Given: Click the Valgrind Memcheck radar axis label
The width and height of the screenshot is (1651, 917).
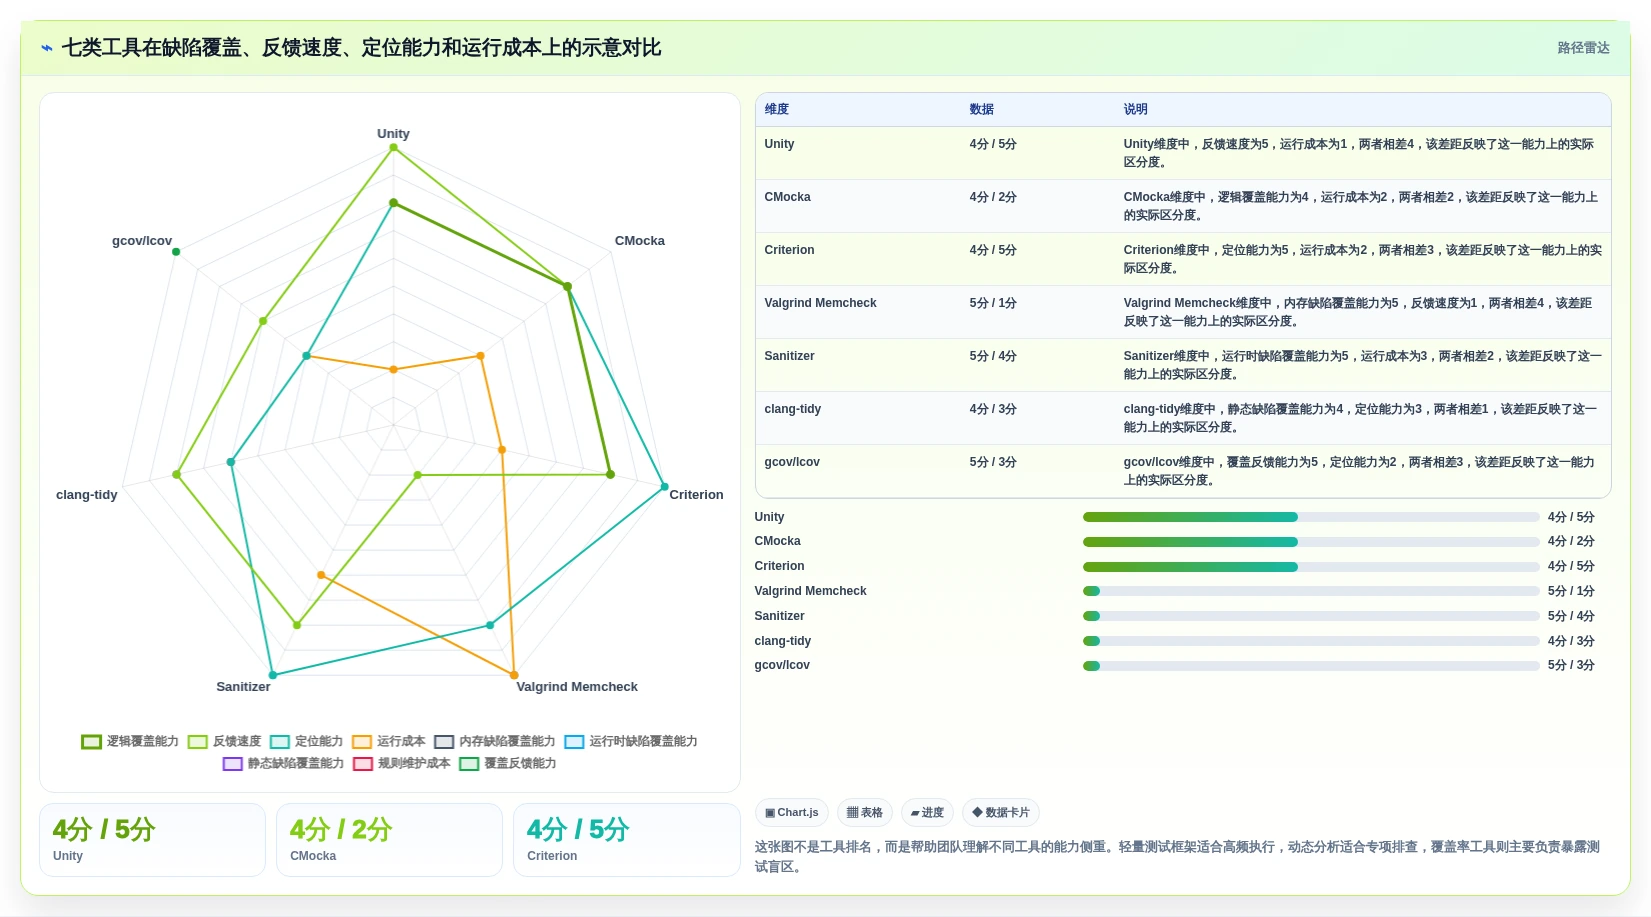Looking at the screenshot, I should point(577,687).
